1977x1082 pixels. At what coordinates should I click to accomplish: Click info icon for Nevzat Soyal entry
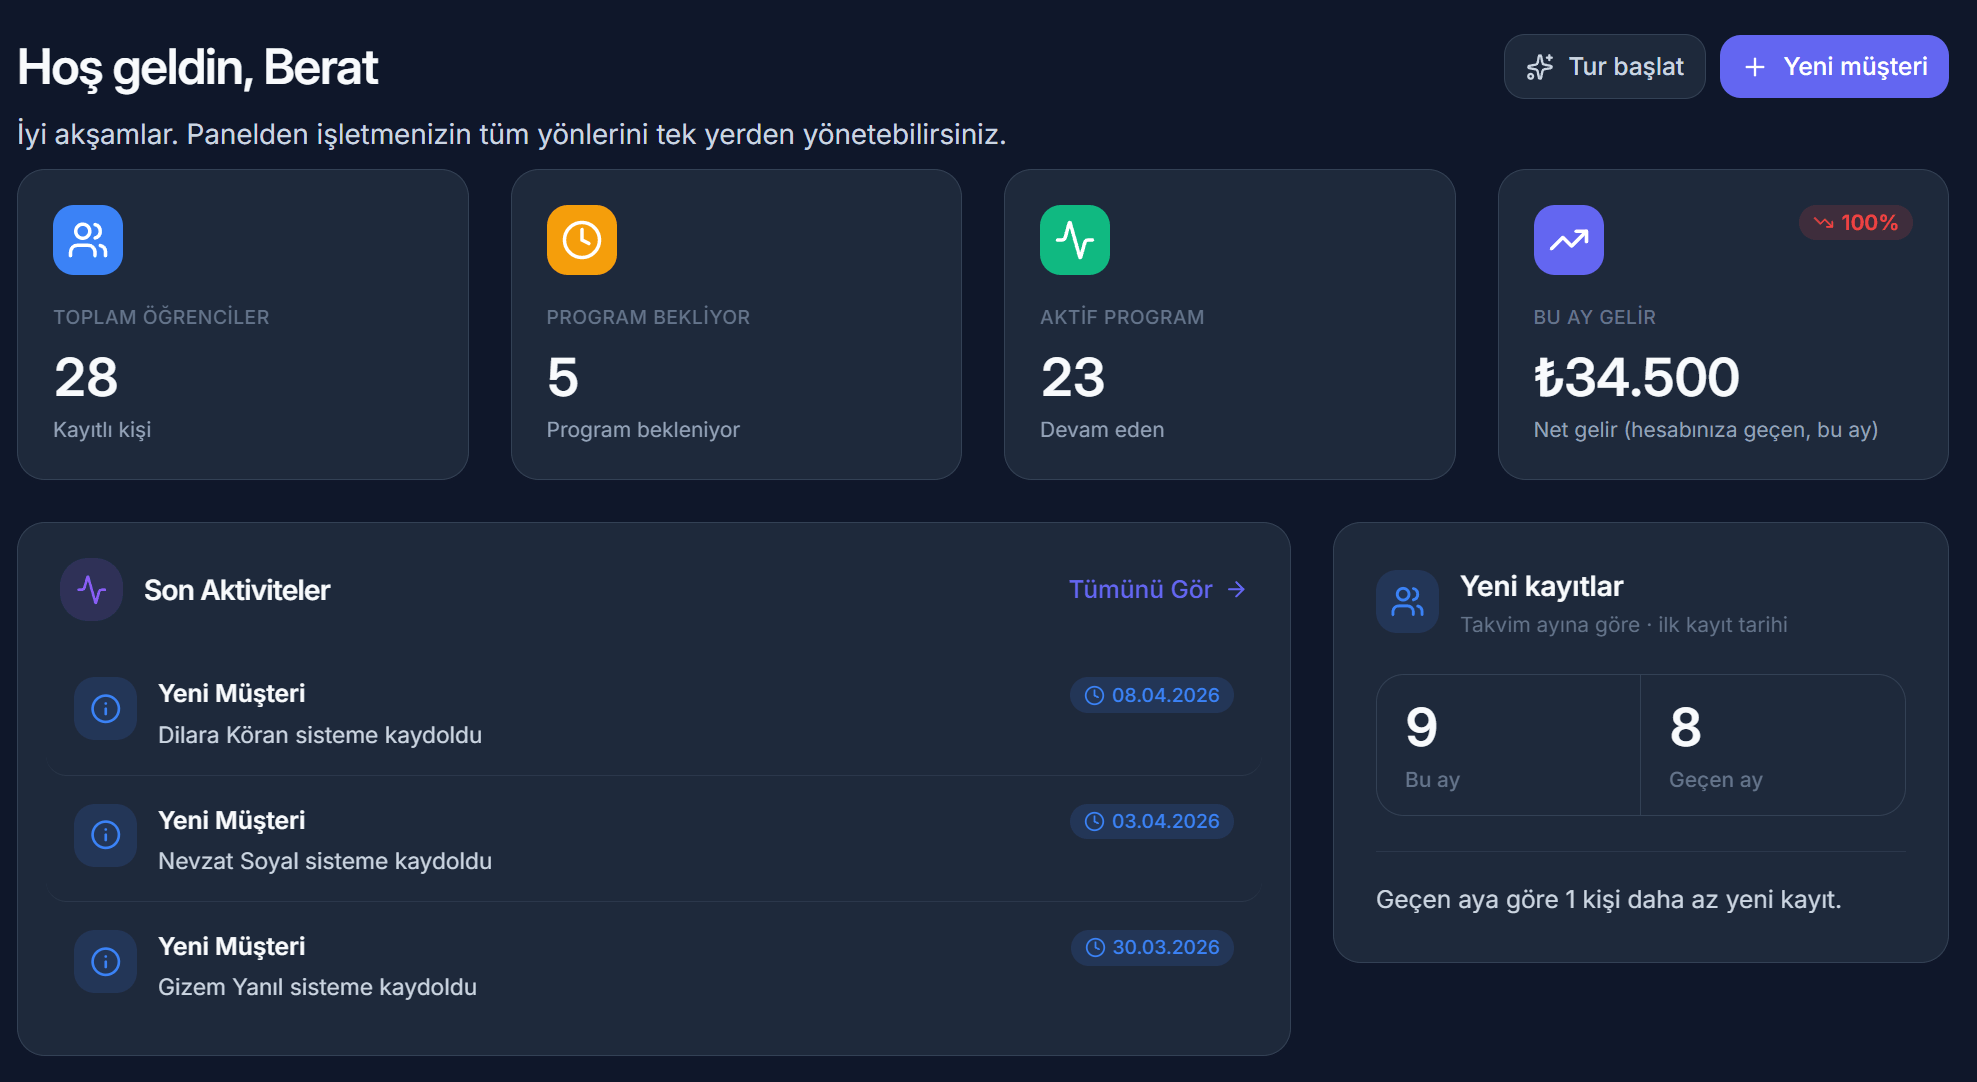click(106, 835)
